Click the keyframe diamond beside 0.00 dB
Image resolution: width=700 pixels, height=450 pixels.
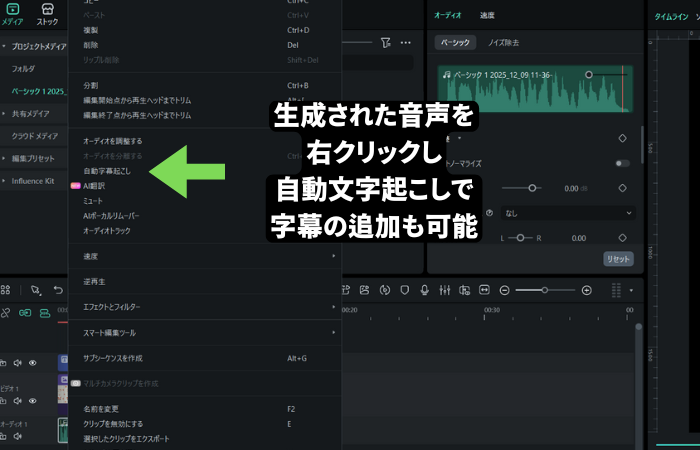pyautogui.click(x=622, y=188)
